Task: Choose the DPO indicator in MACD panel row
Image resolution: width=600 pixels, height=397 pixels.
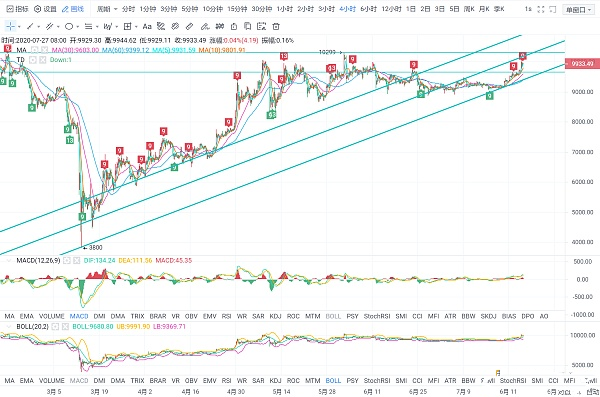Action: [528, 316]
